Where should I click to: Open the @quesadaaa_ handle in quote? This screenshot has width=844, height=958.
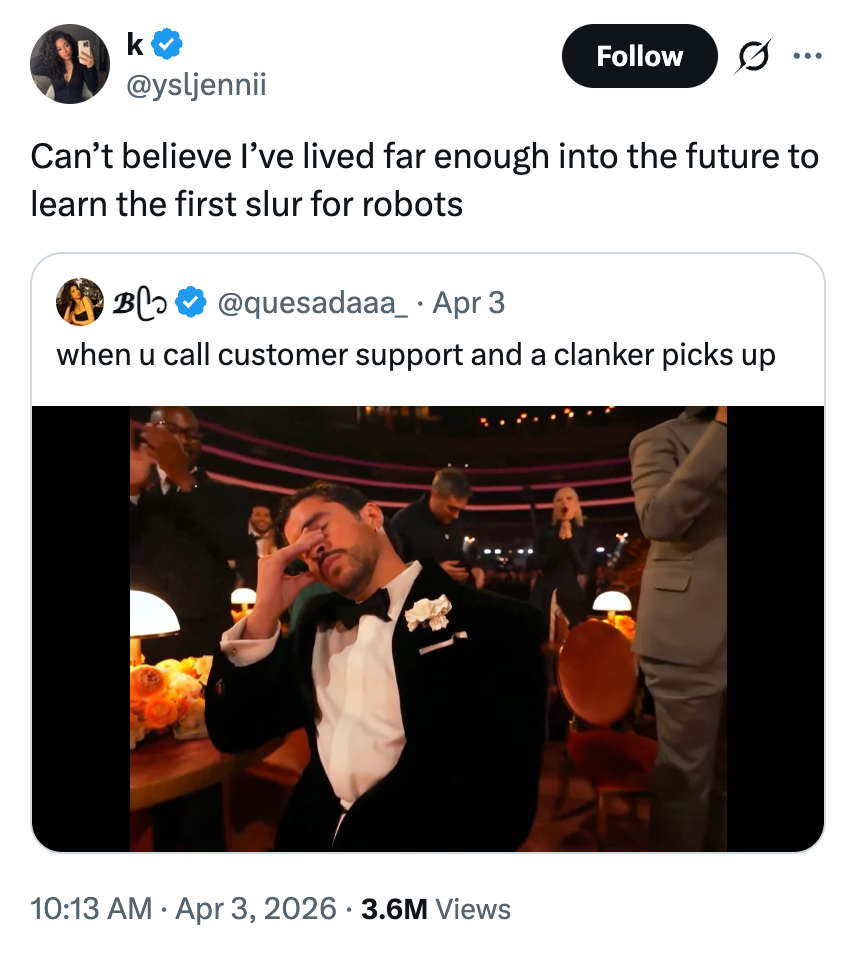pyautogui.click(x=311, y=301)
